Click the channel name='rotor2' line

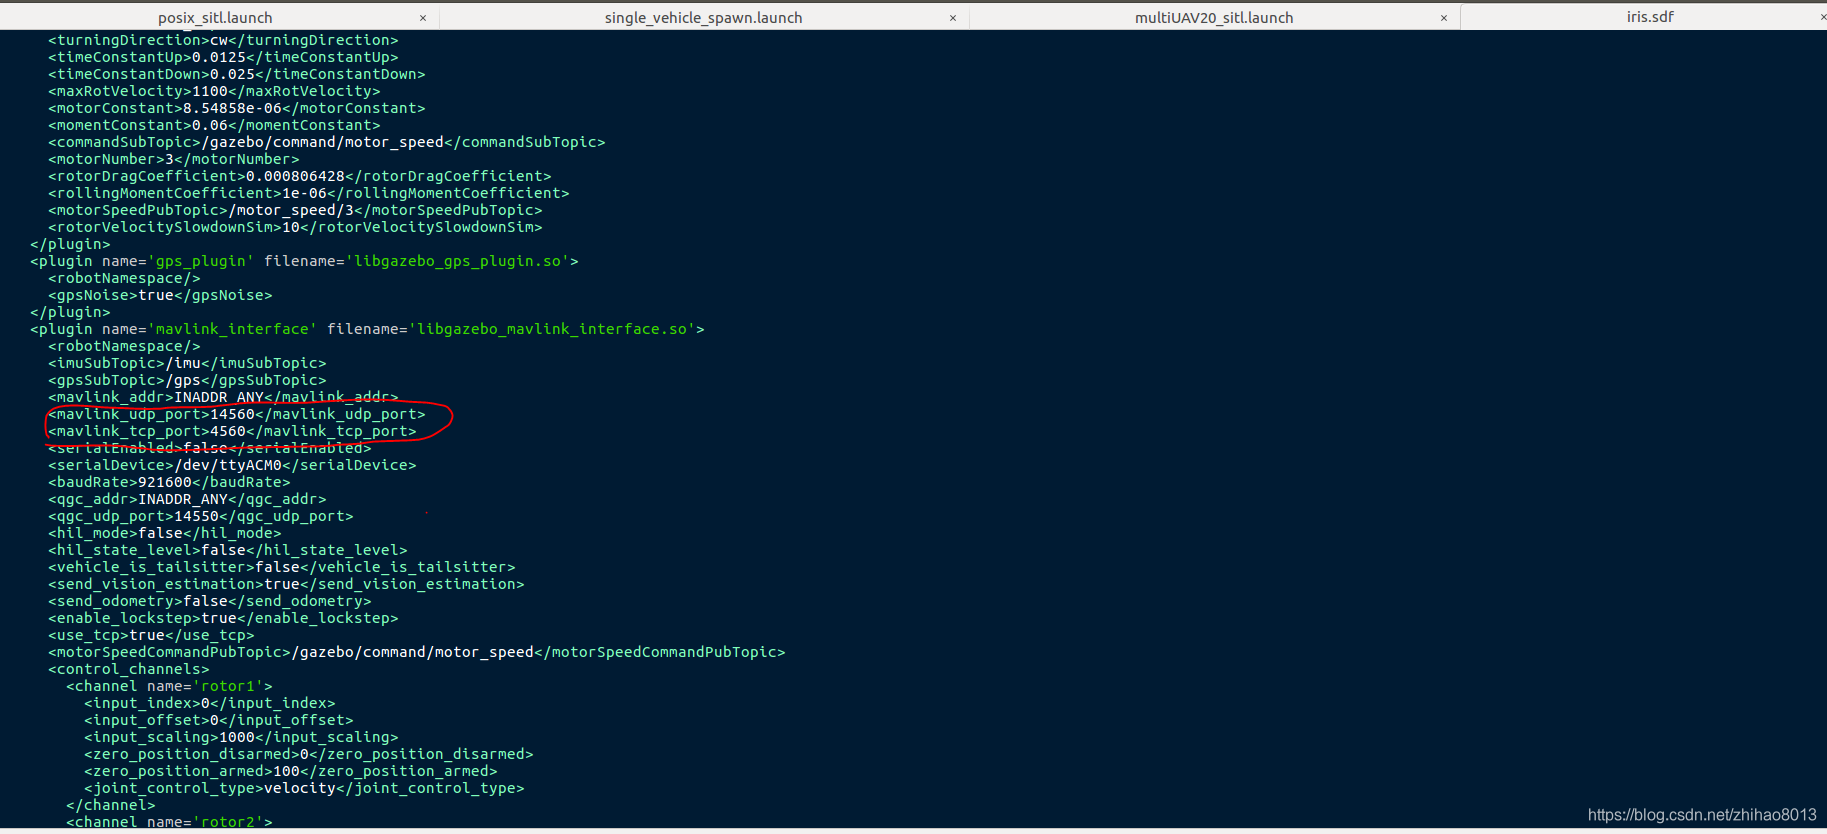point(169,822)
